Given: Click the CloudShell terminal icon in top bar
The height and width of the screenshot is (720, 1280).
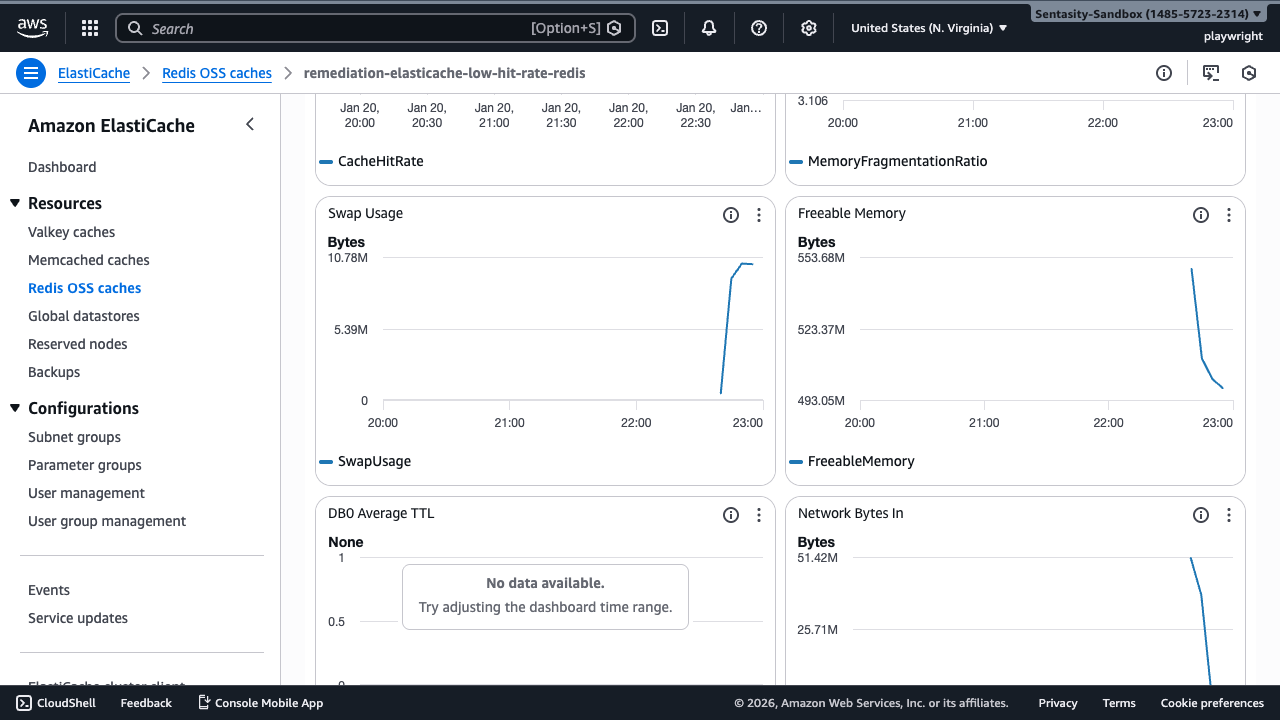Looking at the screenshot, I should (659, 27).
